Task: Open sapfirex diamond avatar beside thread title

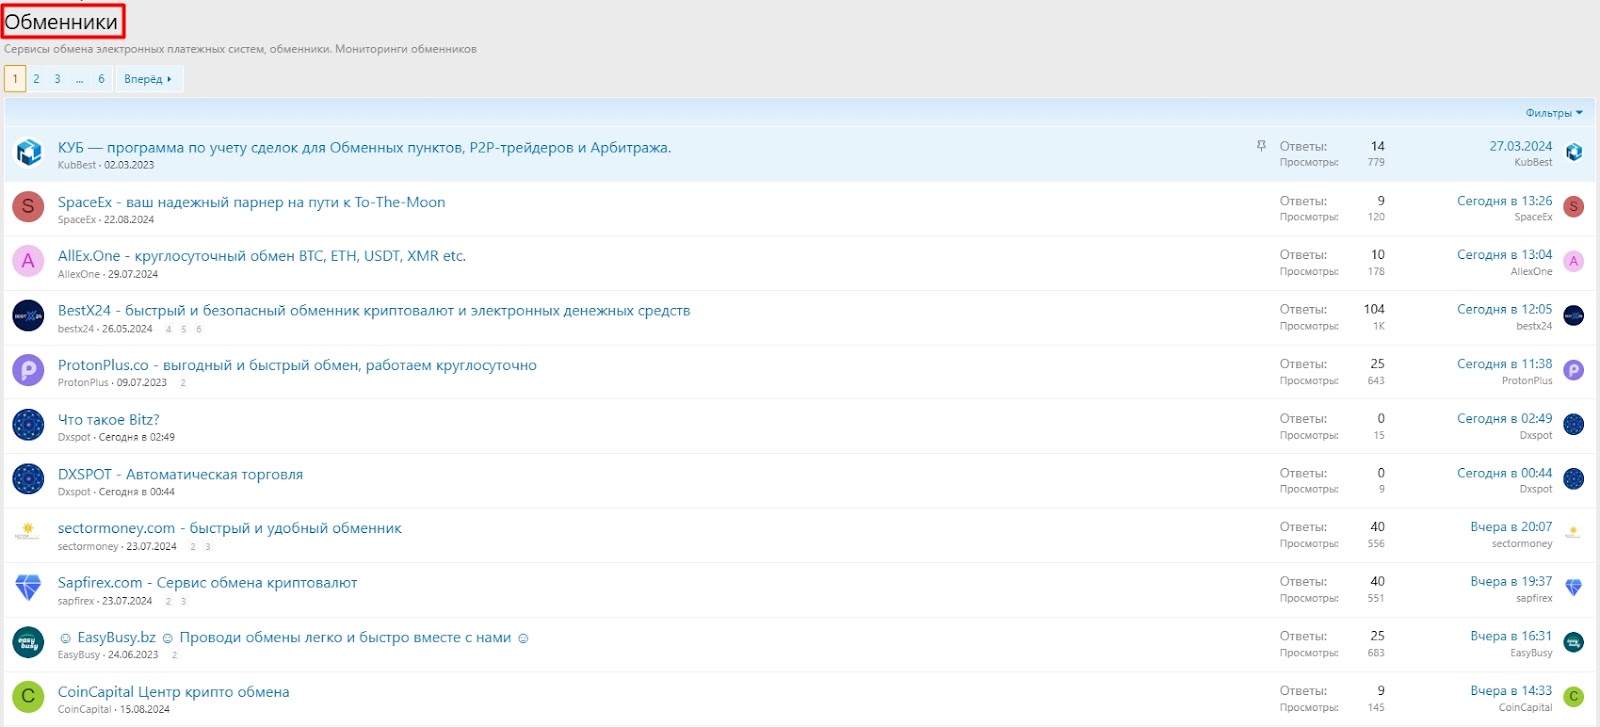Action: coord(28,588)
